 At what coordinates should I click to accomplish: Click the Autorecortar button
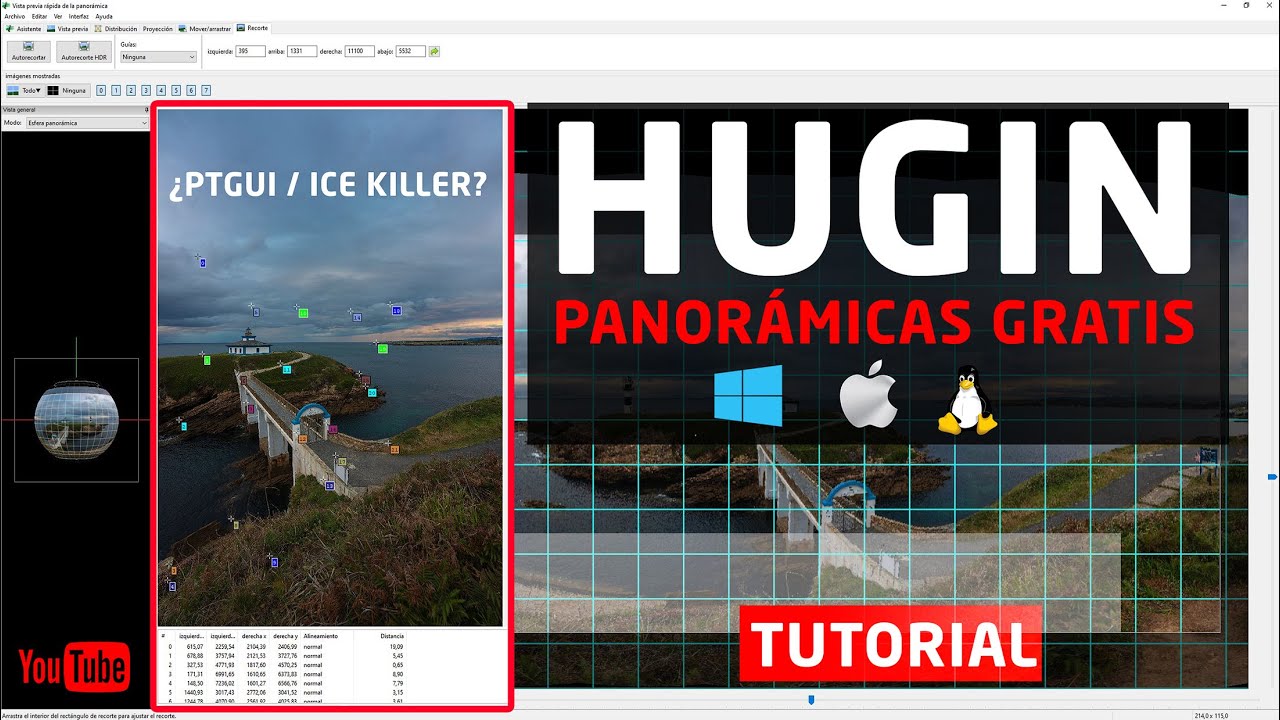tap(29, 52)
